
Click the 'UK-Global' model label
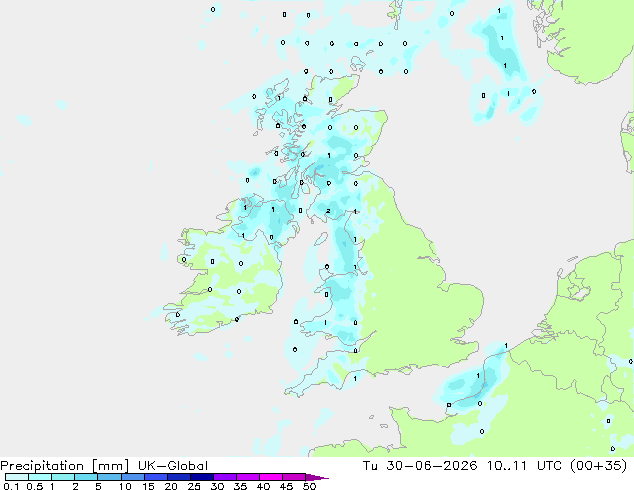(173, 466)
